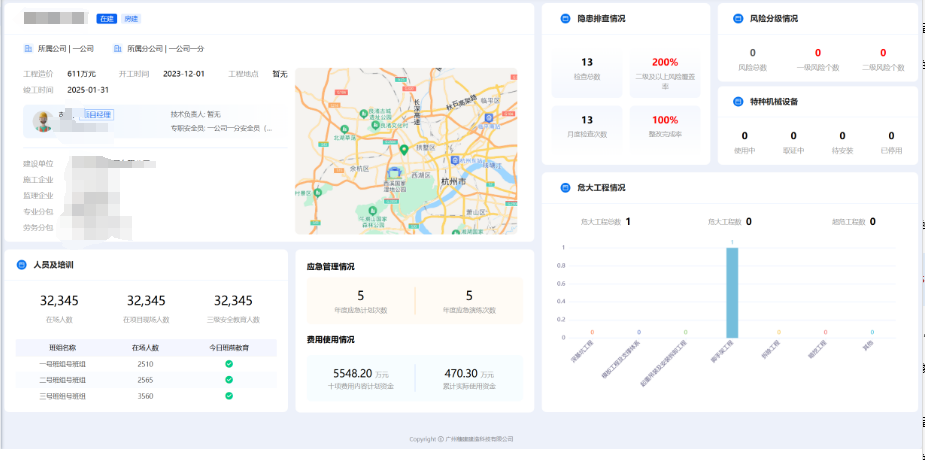Viewport: 925px width, 460px height.
Task: Click the 今日班前教育 column header
Action: click(x=229, y=348)
